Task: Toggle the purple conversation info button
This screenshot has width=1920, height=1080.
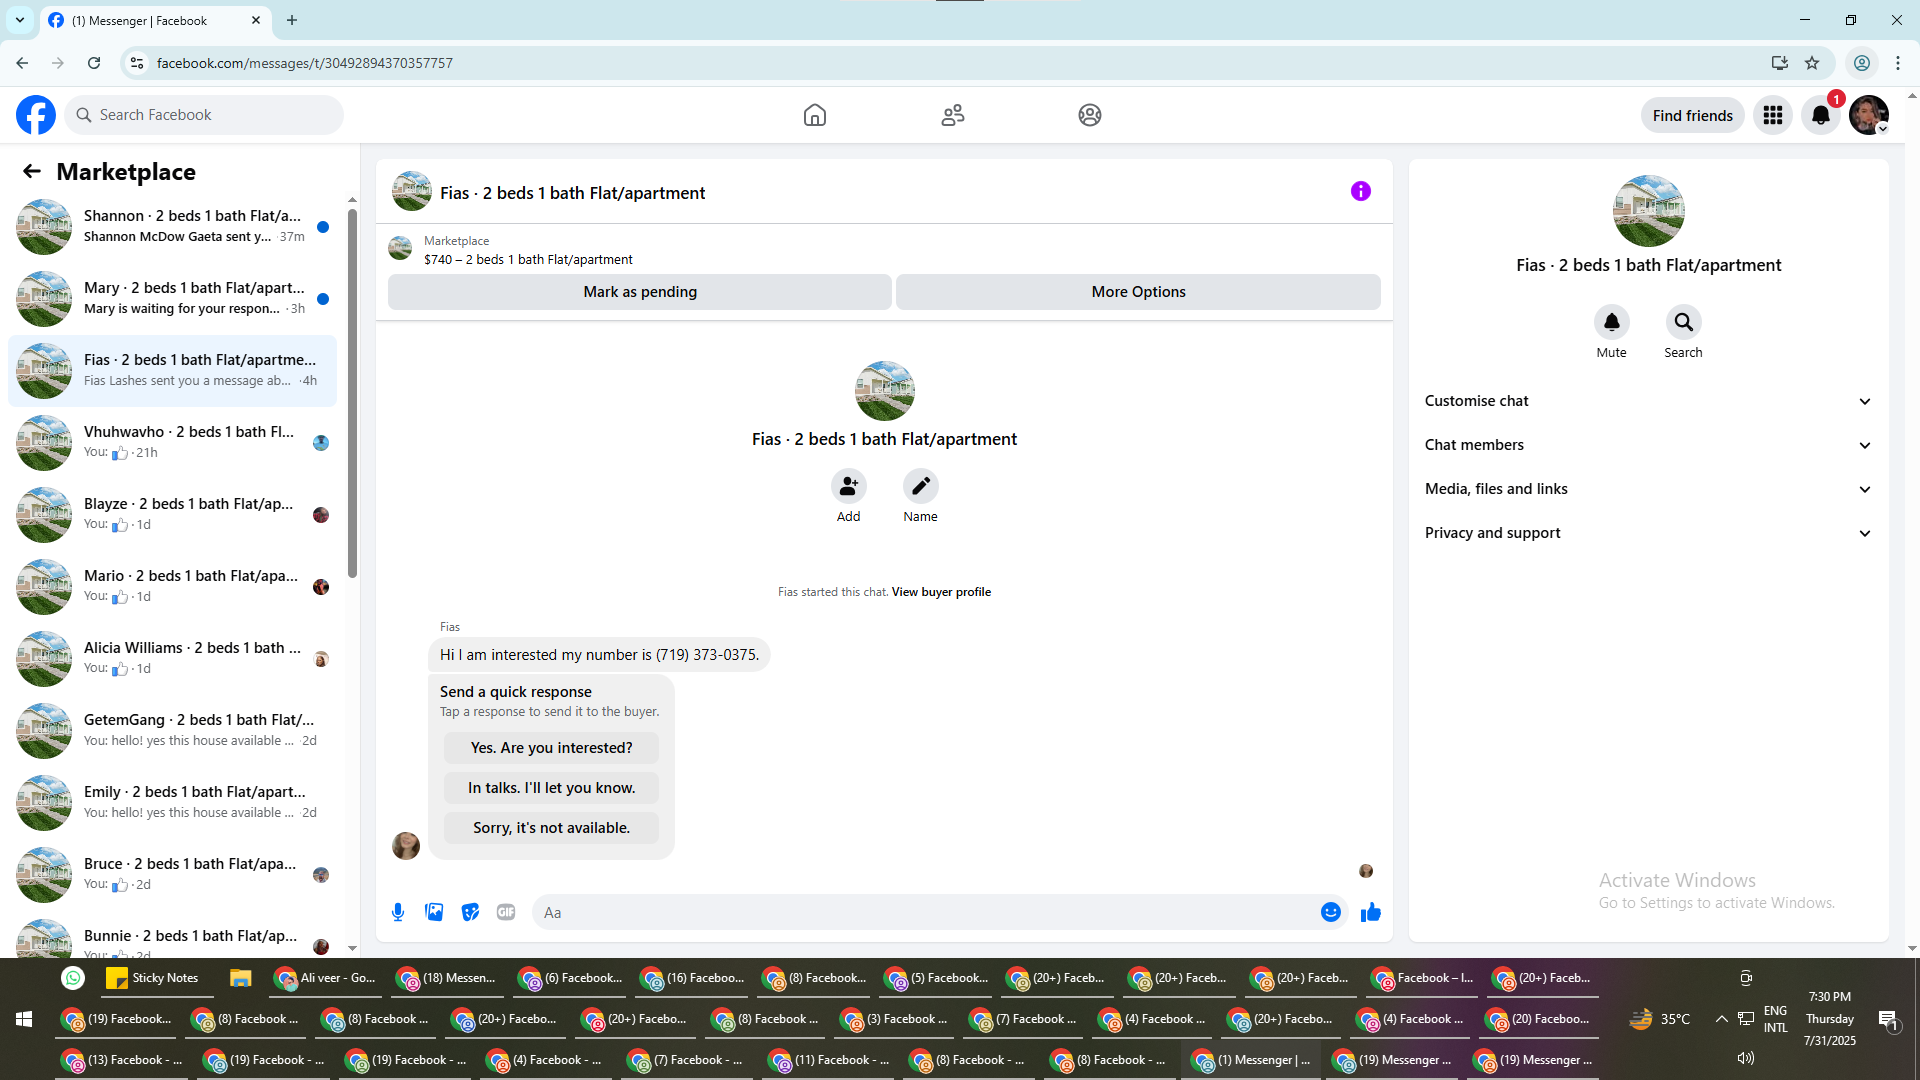Action: (x=1360, y=191)
